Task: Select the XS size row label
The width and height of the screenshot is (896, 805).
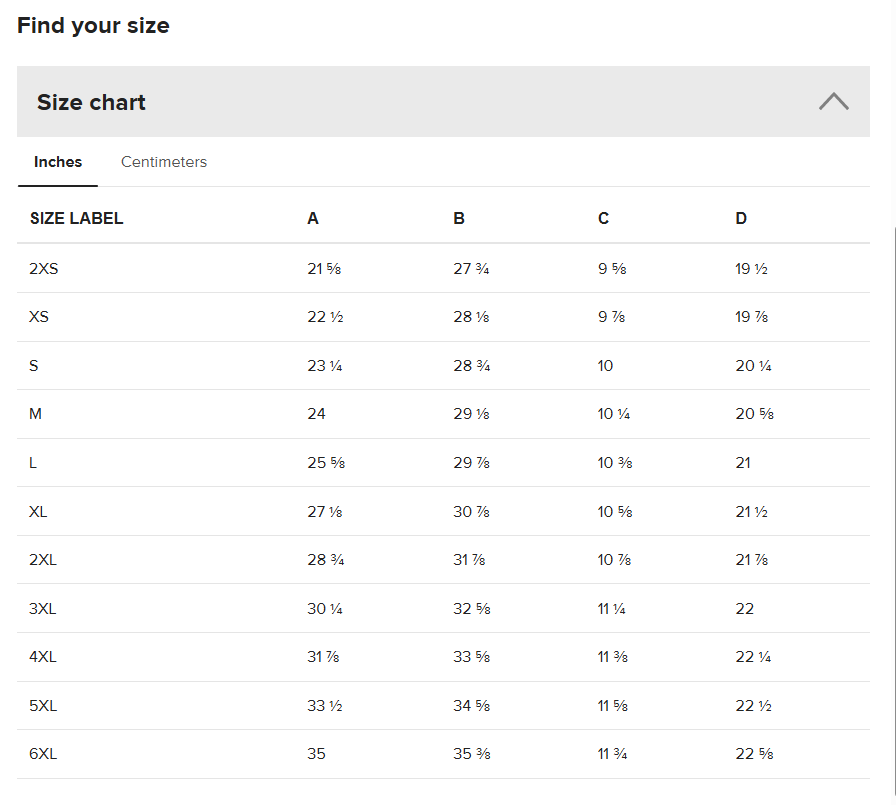Action: (x=39, y=317)
